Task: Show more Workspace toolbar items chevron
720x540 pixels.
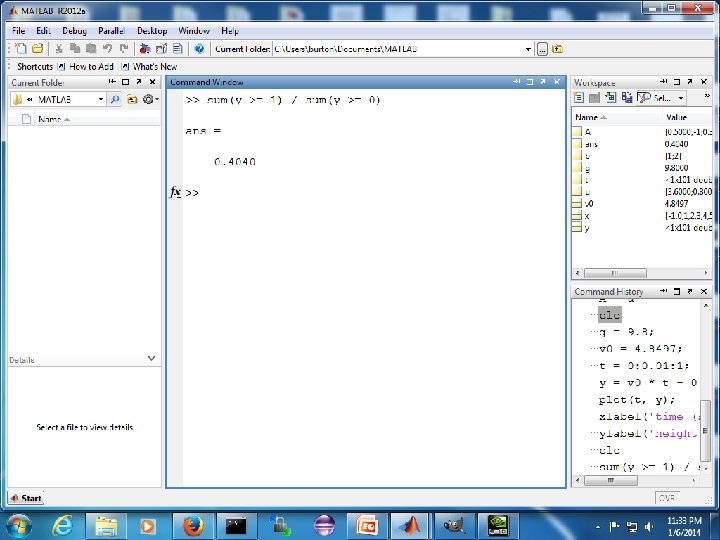Action: 707,96
